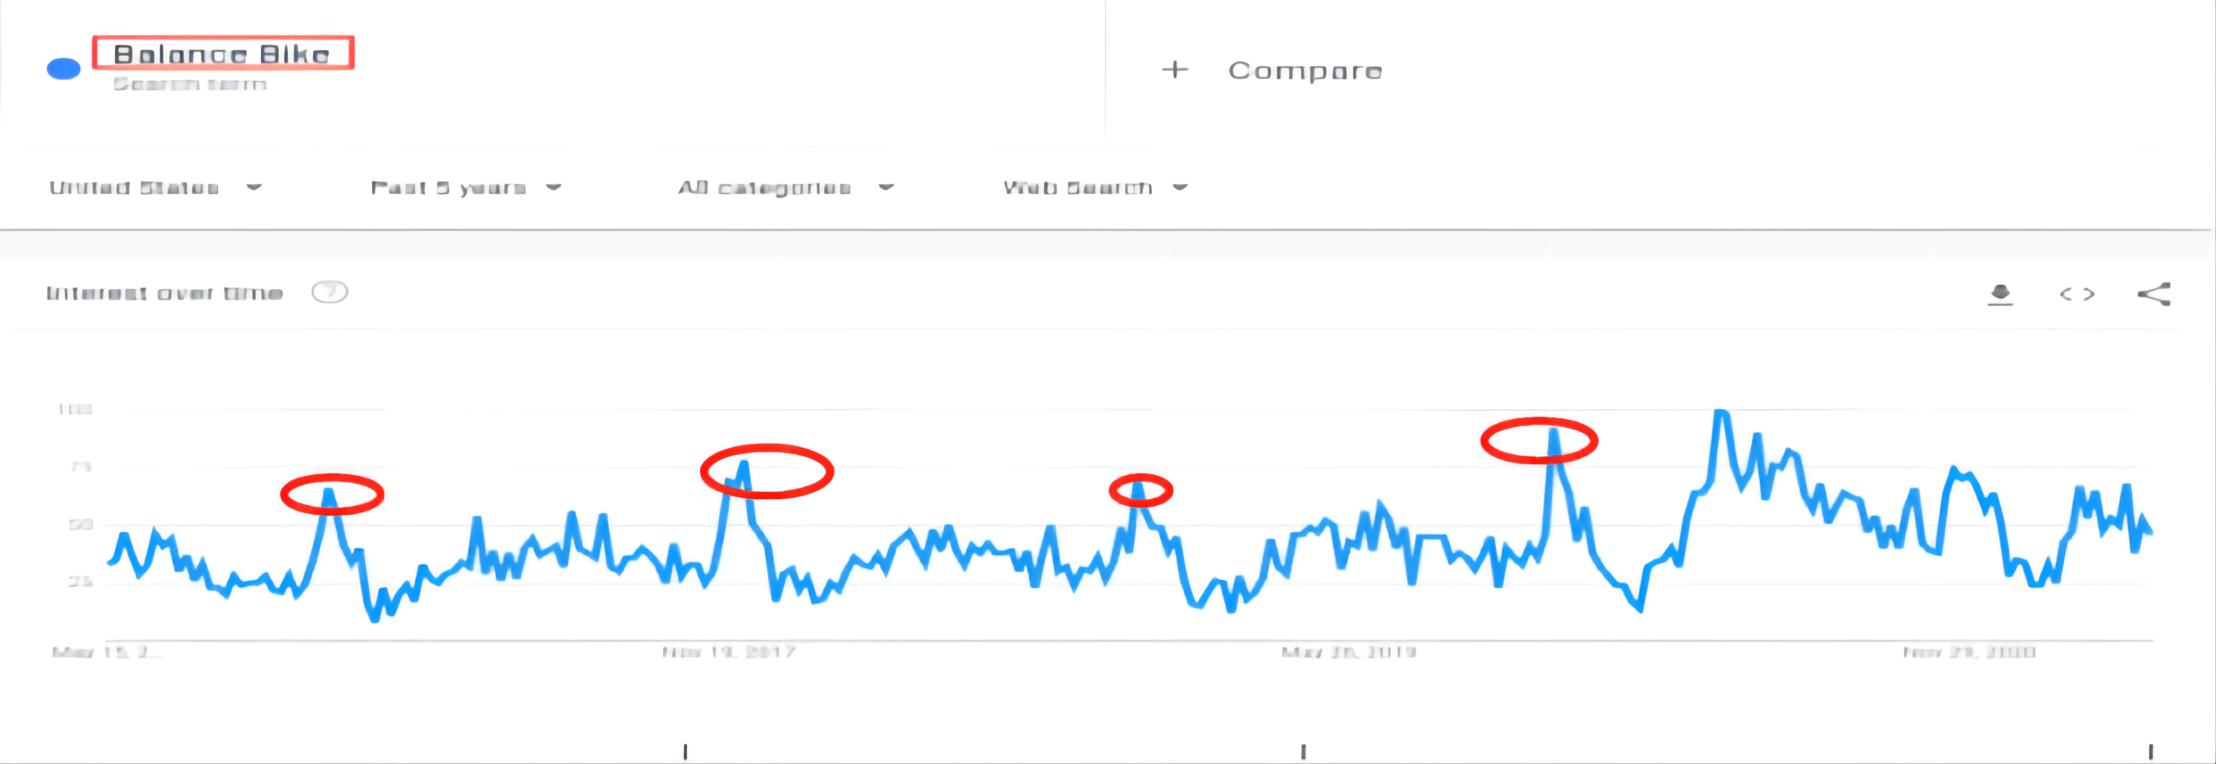Viewport: 2216px width, 764px height.
Task: Select the first red-circled peak on chart
Action: click(x=331, y=493)
